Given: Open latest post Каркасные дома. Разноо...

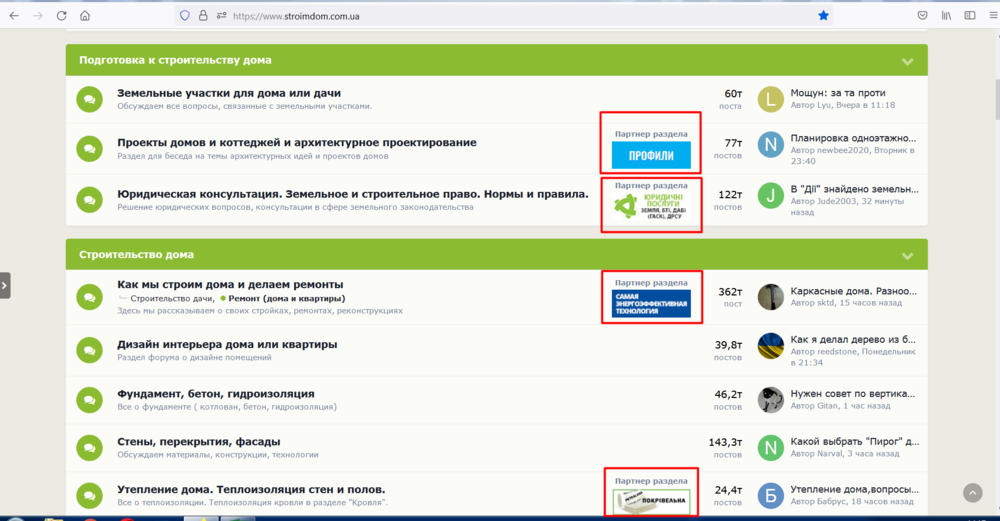Looking at the screenshot, I should tap(853, 291).
